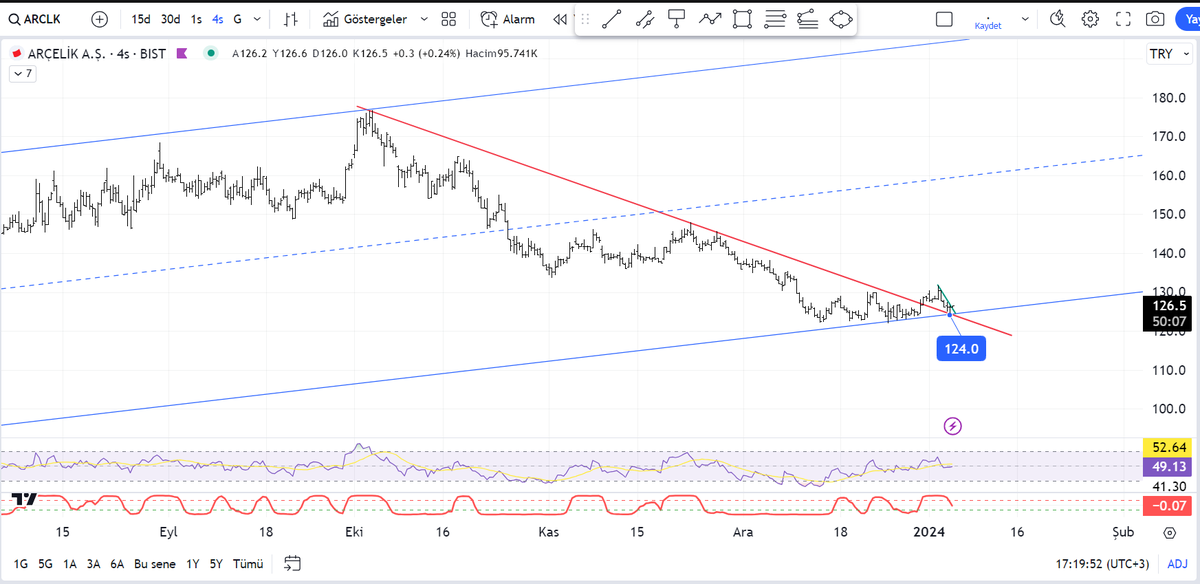1200x584 pixels.
Task: Open timezone menu at 17:19:52 (UTC+3)
Action: 1100,564
